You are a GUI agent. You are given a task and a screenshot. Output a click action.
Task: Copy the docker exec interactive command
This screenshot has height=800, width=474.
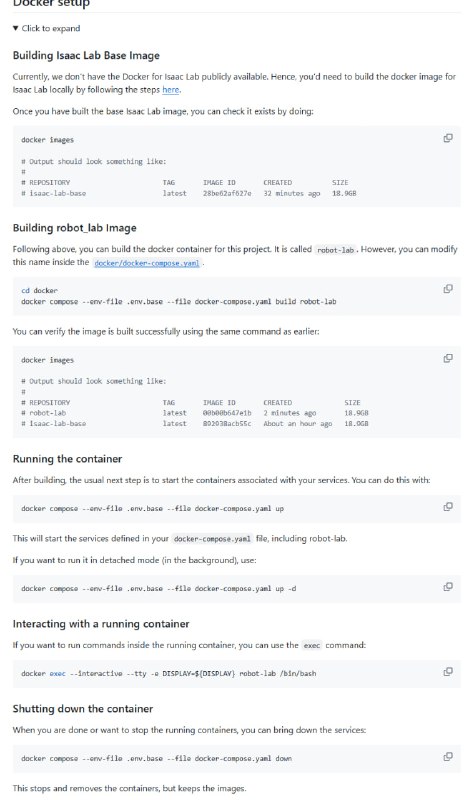click(447, 671)
